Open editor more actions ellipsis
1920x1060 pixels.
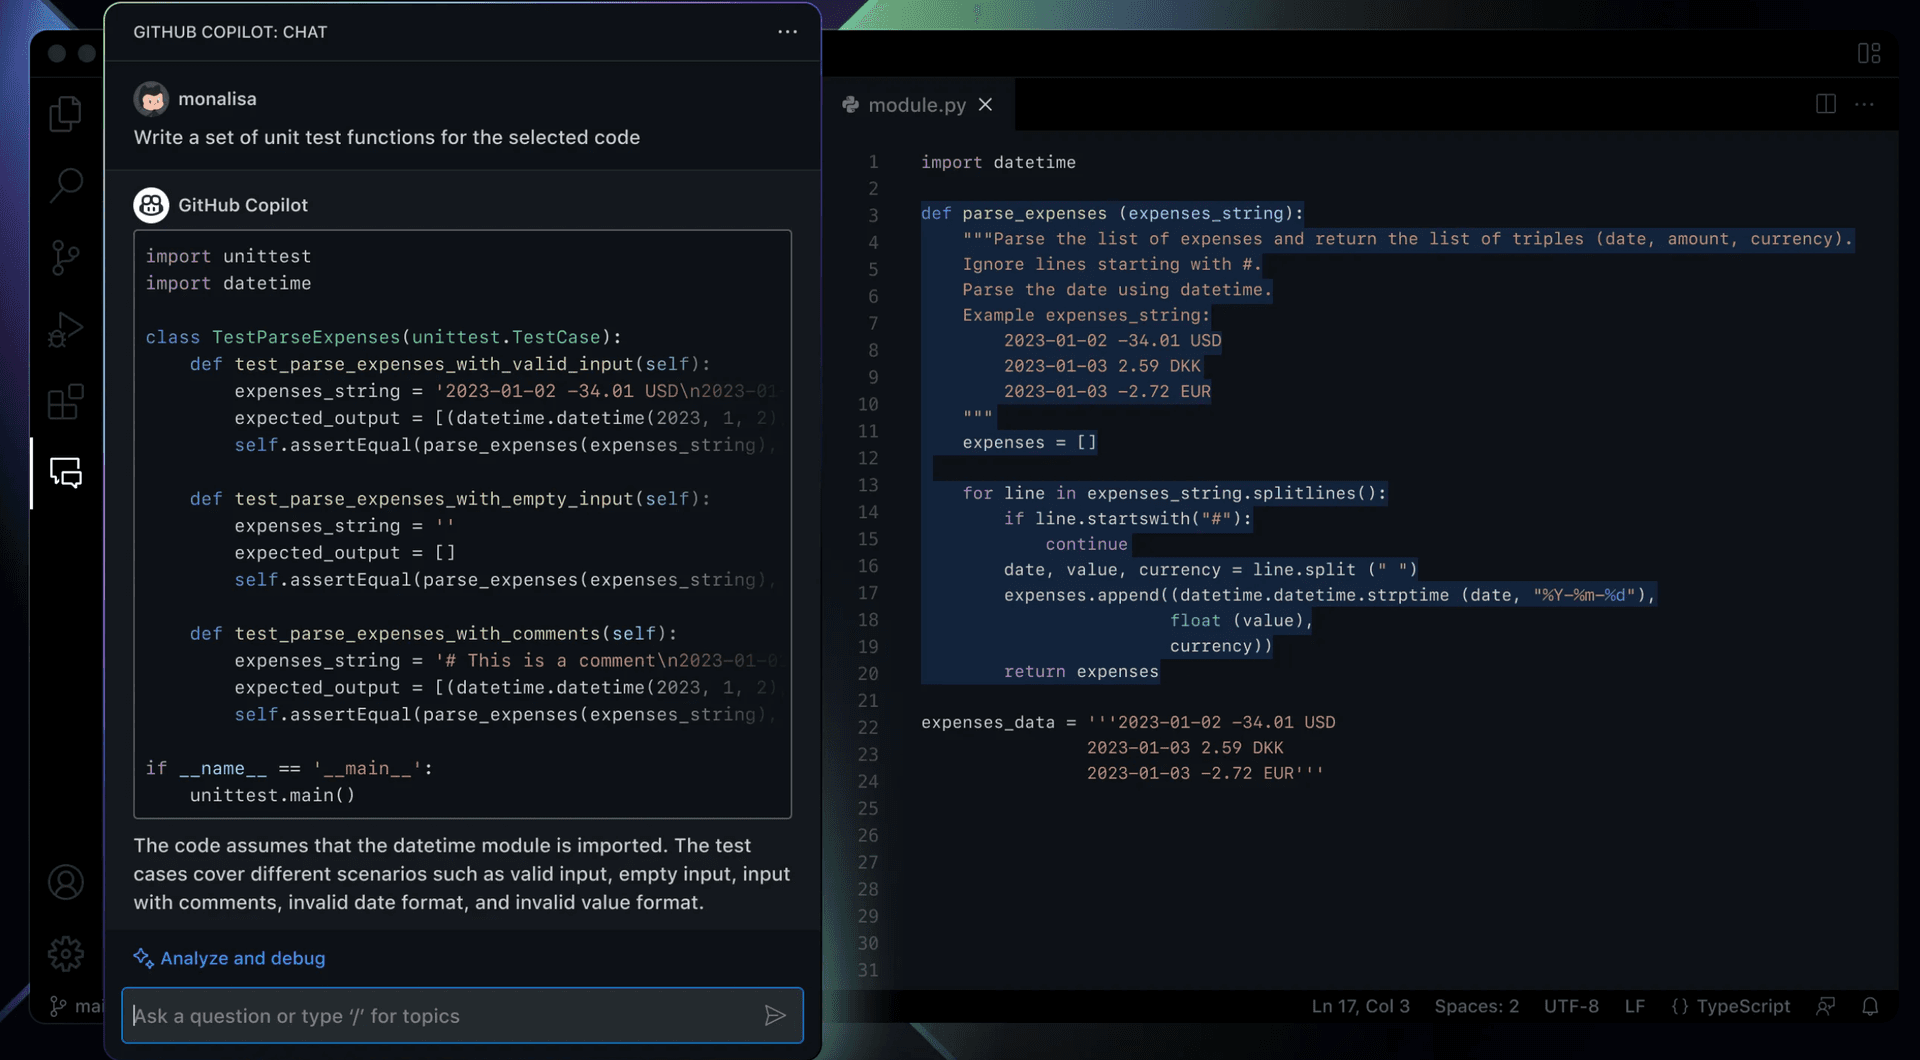pyautogui.click(x=1865, y=104)
